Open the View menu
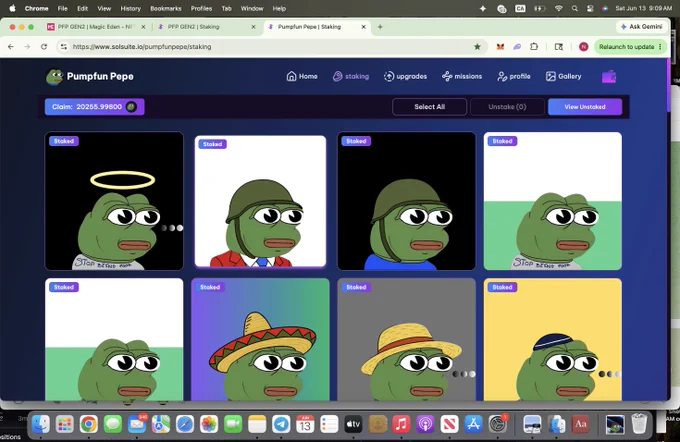The image size is (680, 442). pyautogui.click(x=104, y=8)
